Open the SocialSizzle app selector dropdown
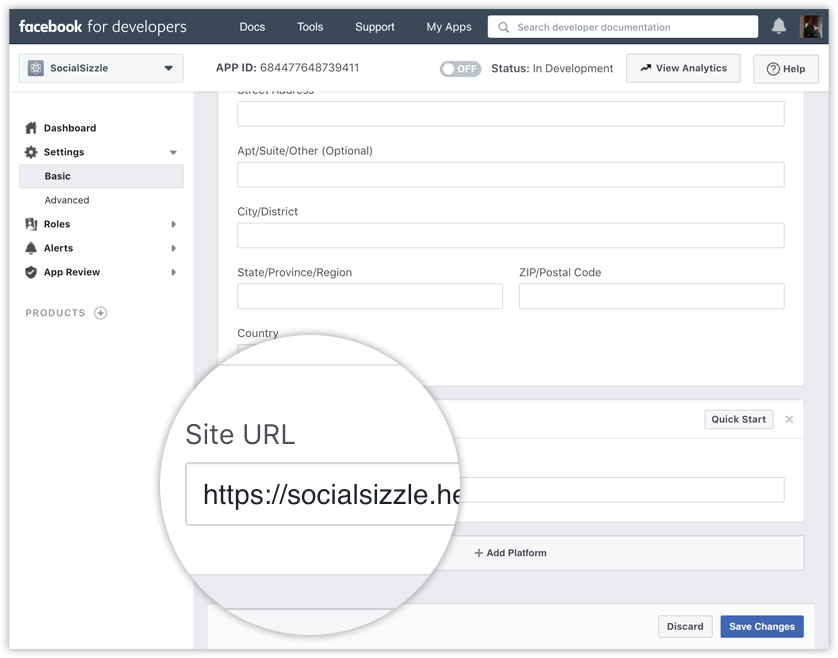Image resolution: width=838 pixels, height=658 pixels. 102,68
